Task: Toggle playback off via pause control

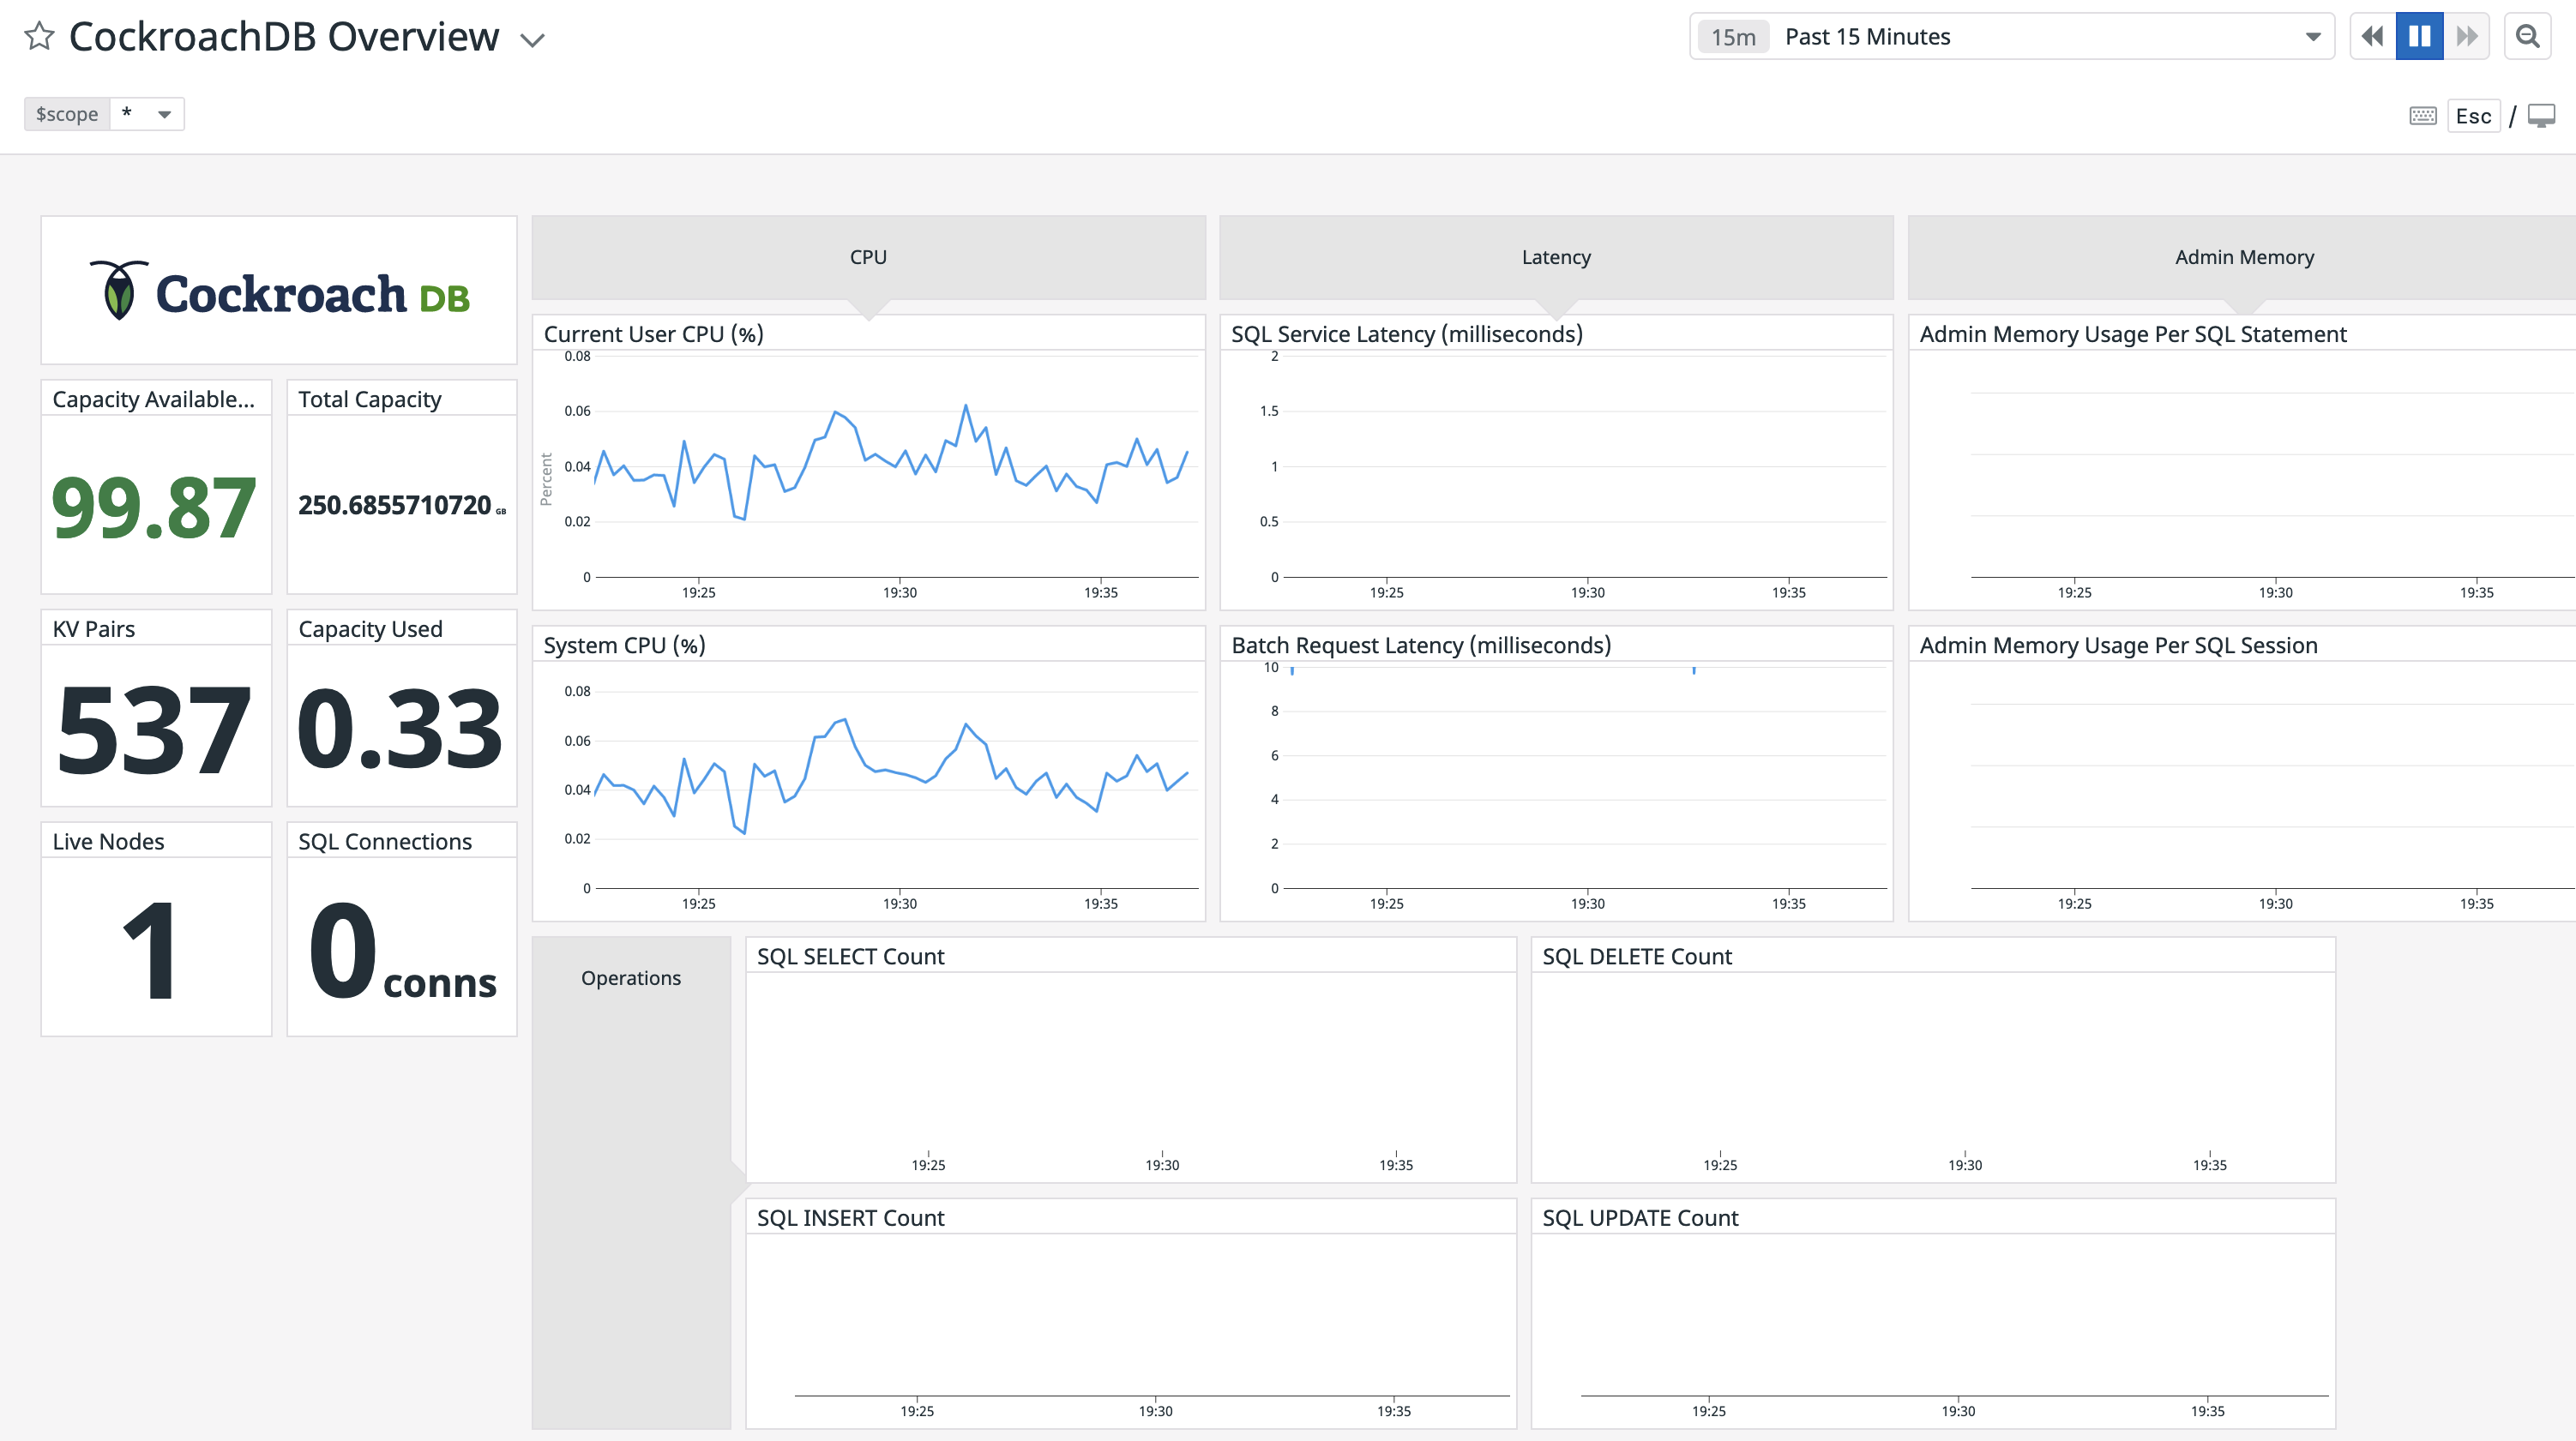Action: (2418, 36)
